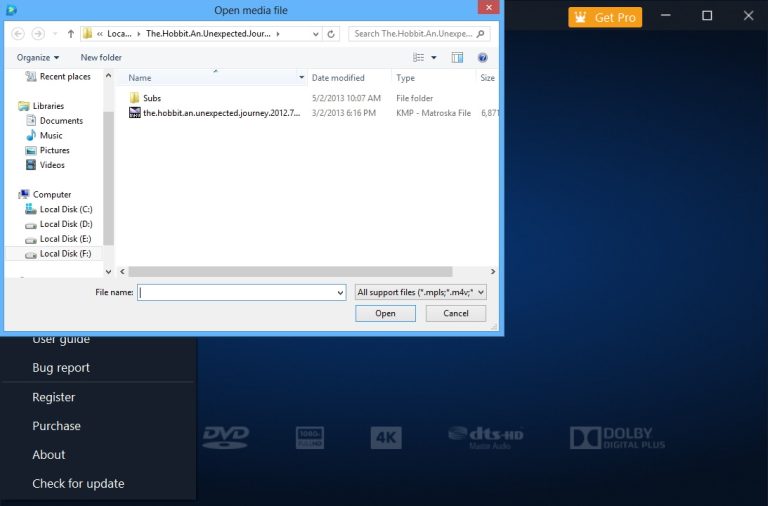
Task: Select the hobbit Matroska video file
Action: pyautogui.click(x=220, y=113)
